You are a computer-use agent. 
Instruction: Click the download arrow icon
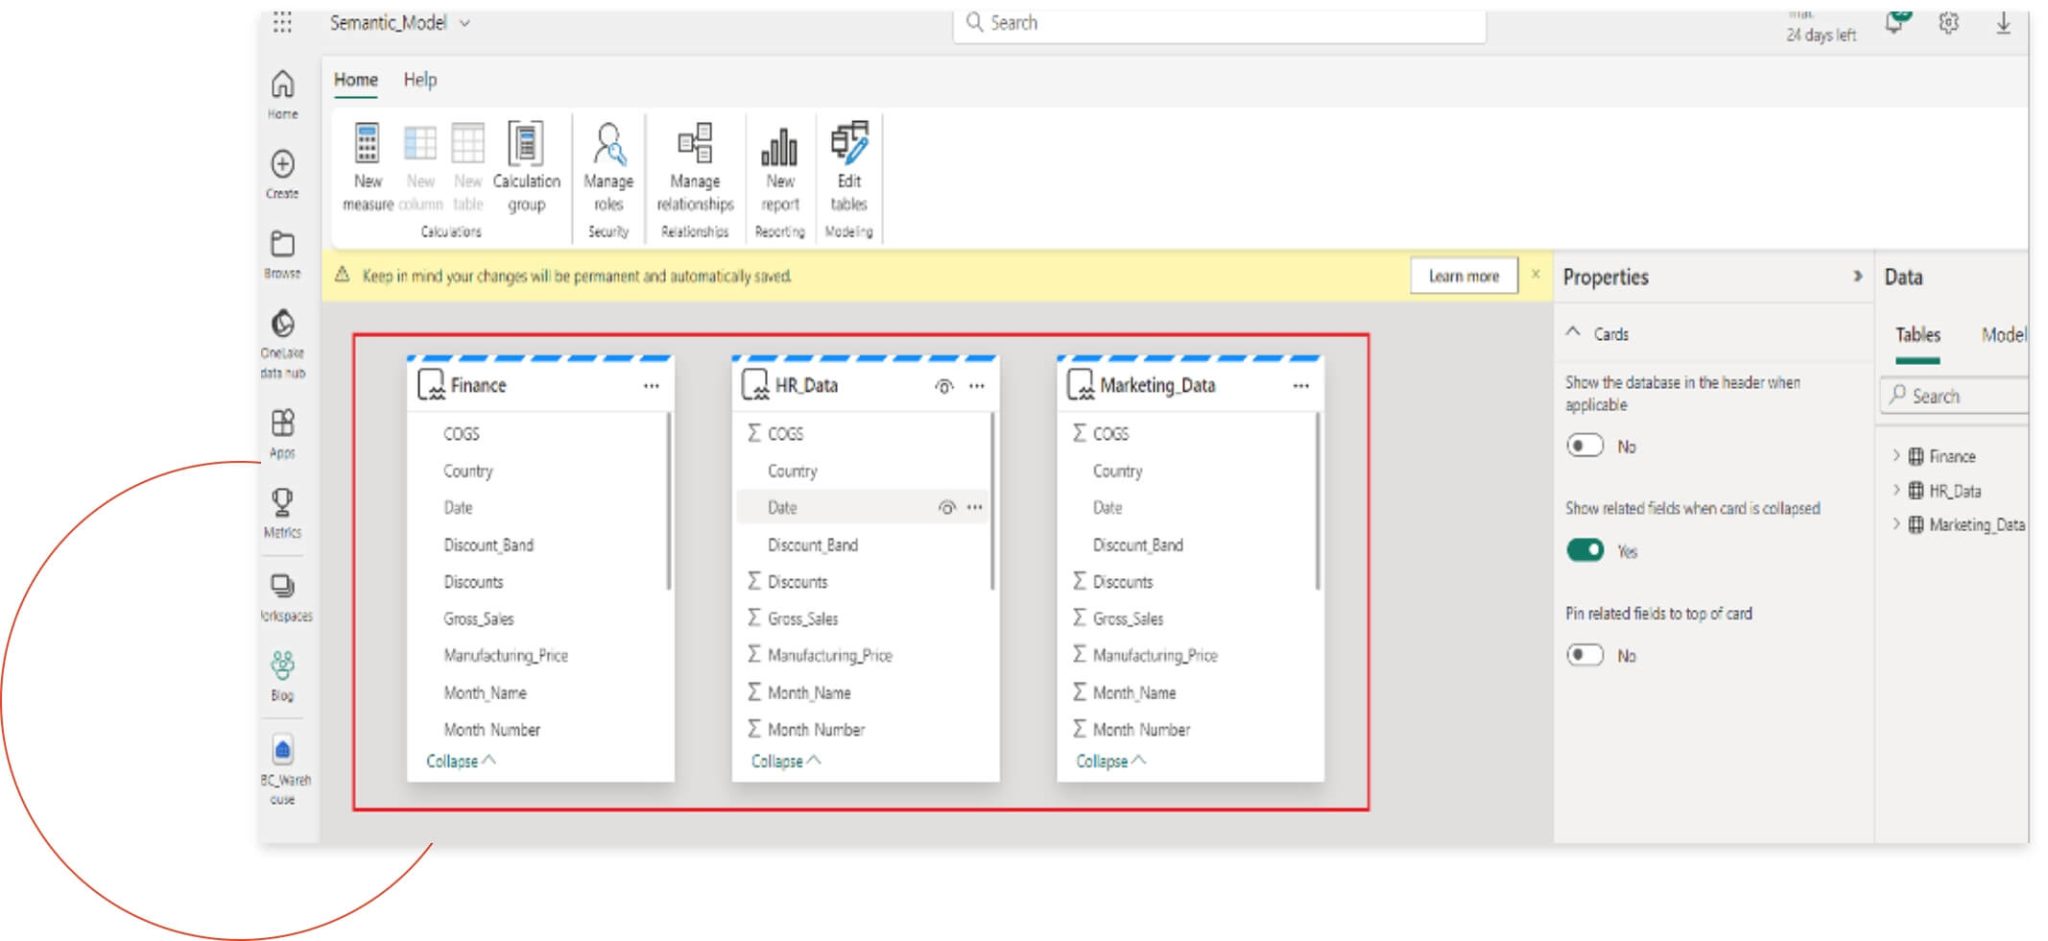pos(2003,22)
